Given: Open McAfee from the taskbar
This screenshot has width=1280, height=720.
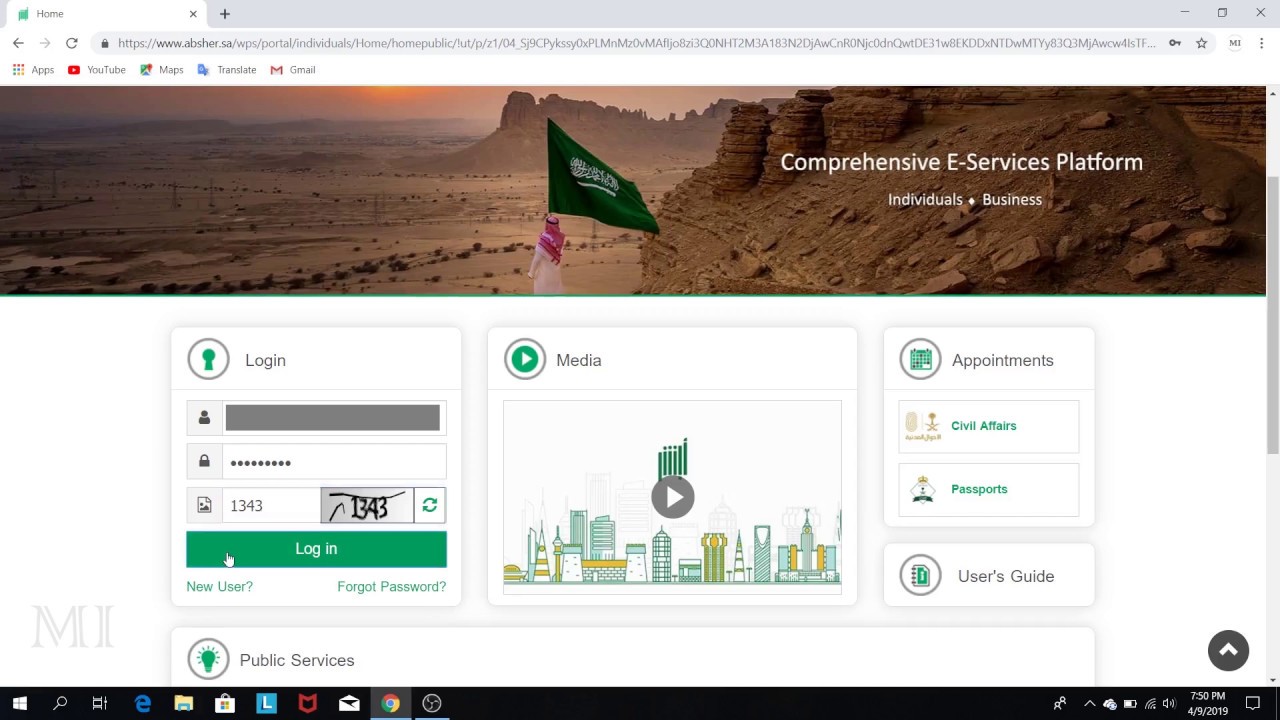Looking at the screenshot, I should click(308, 703).
